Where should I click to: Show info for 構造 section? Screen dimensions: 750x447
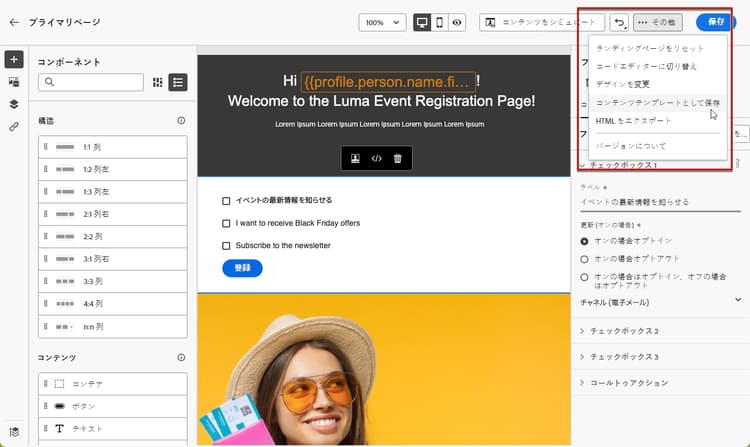(x=181, y=120)
